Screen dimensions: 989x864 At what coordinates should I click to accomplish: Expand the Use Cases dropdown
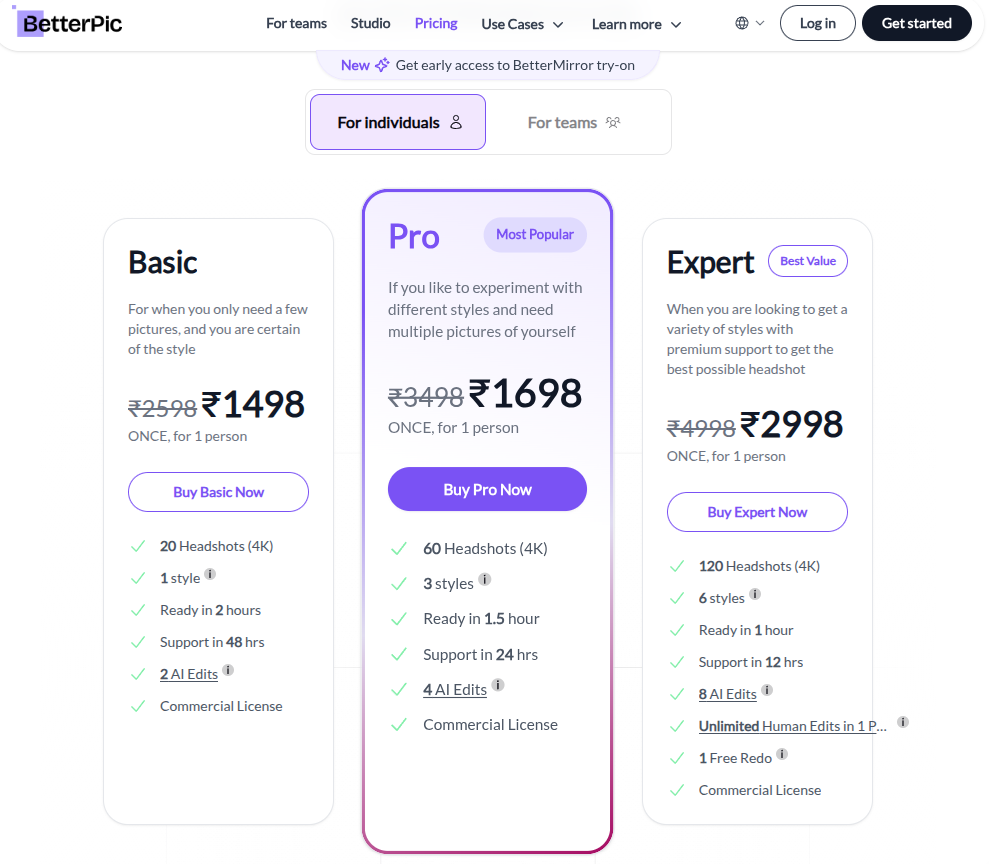522,23
